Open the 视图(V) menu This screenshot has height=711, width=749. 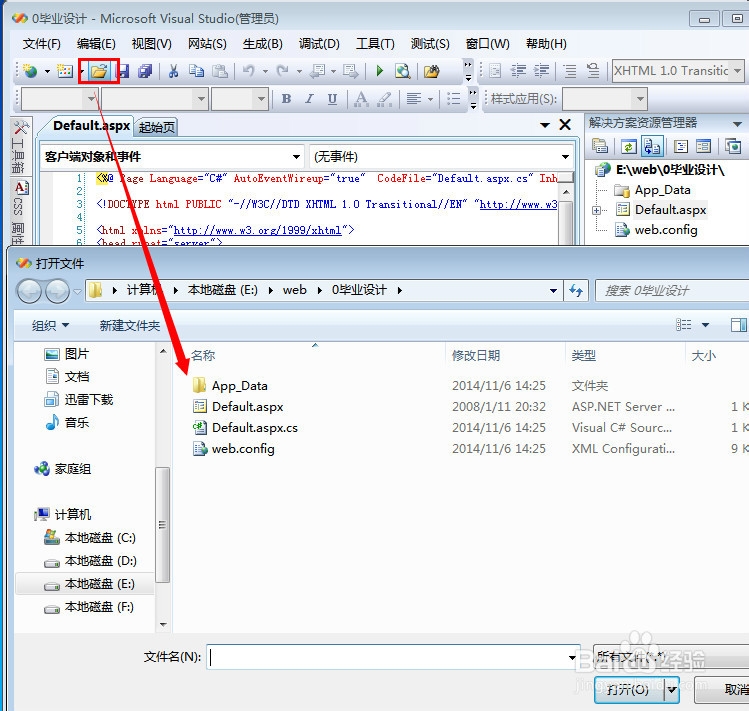click(x=151, y=44)
